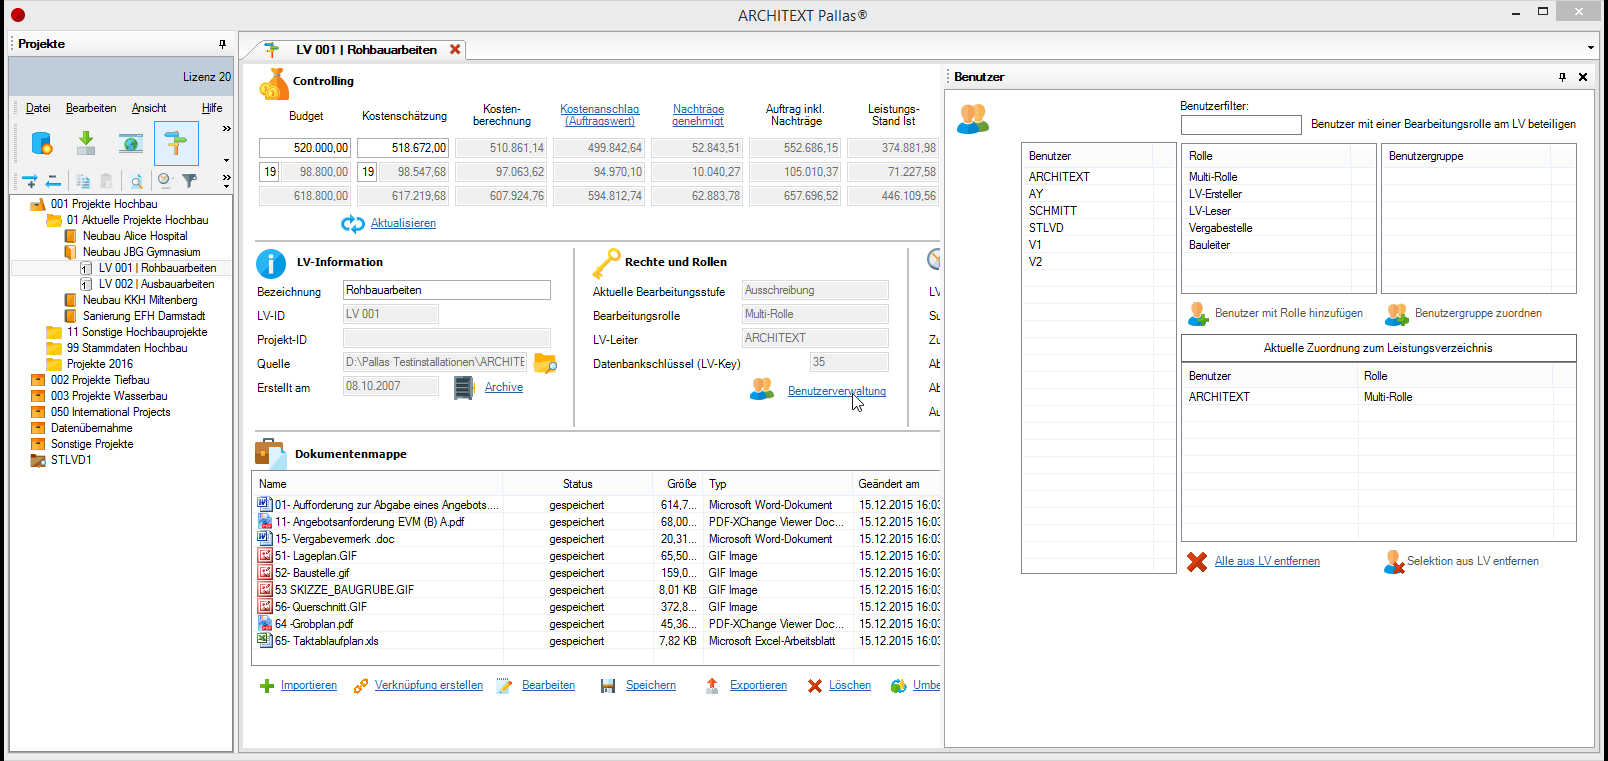
Task: Select 002 Projekte Tiefbau tree node
Action: (100, 380)
